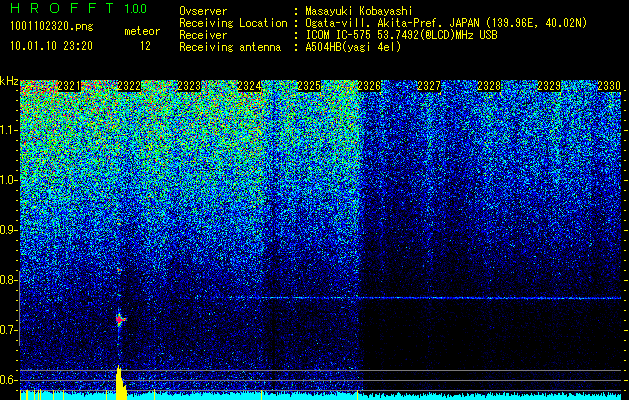Click the 2324 time marker
The image size is (629, 400).
pos(249,86)
